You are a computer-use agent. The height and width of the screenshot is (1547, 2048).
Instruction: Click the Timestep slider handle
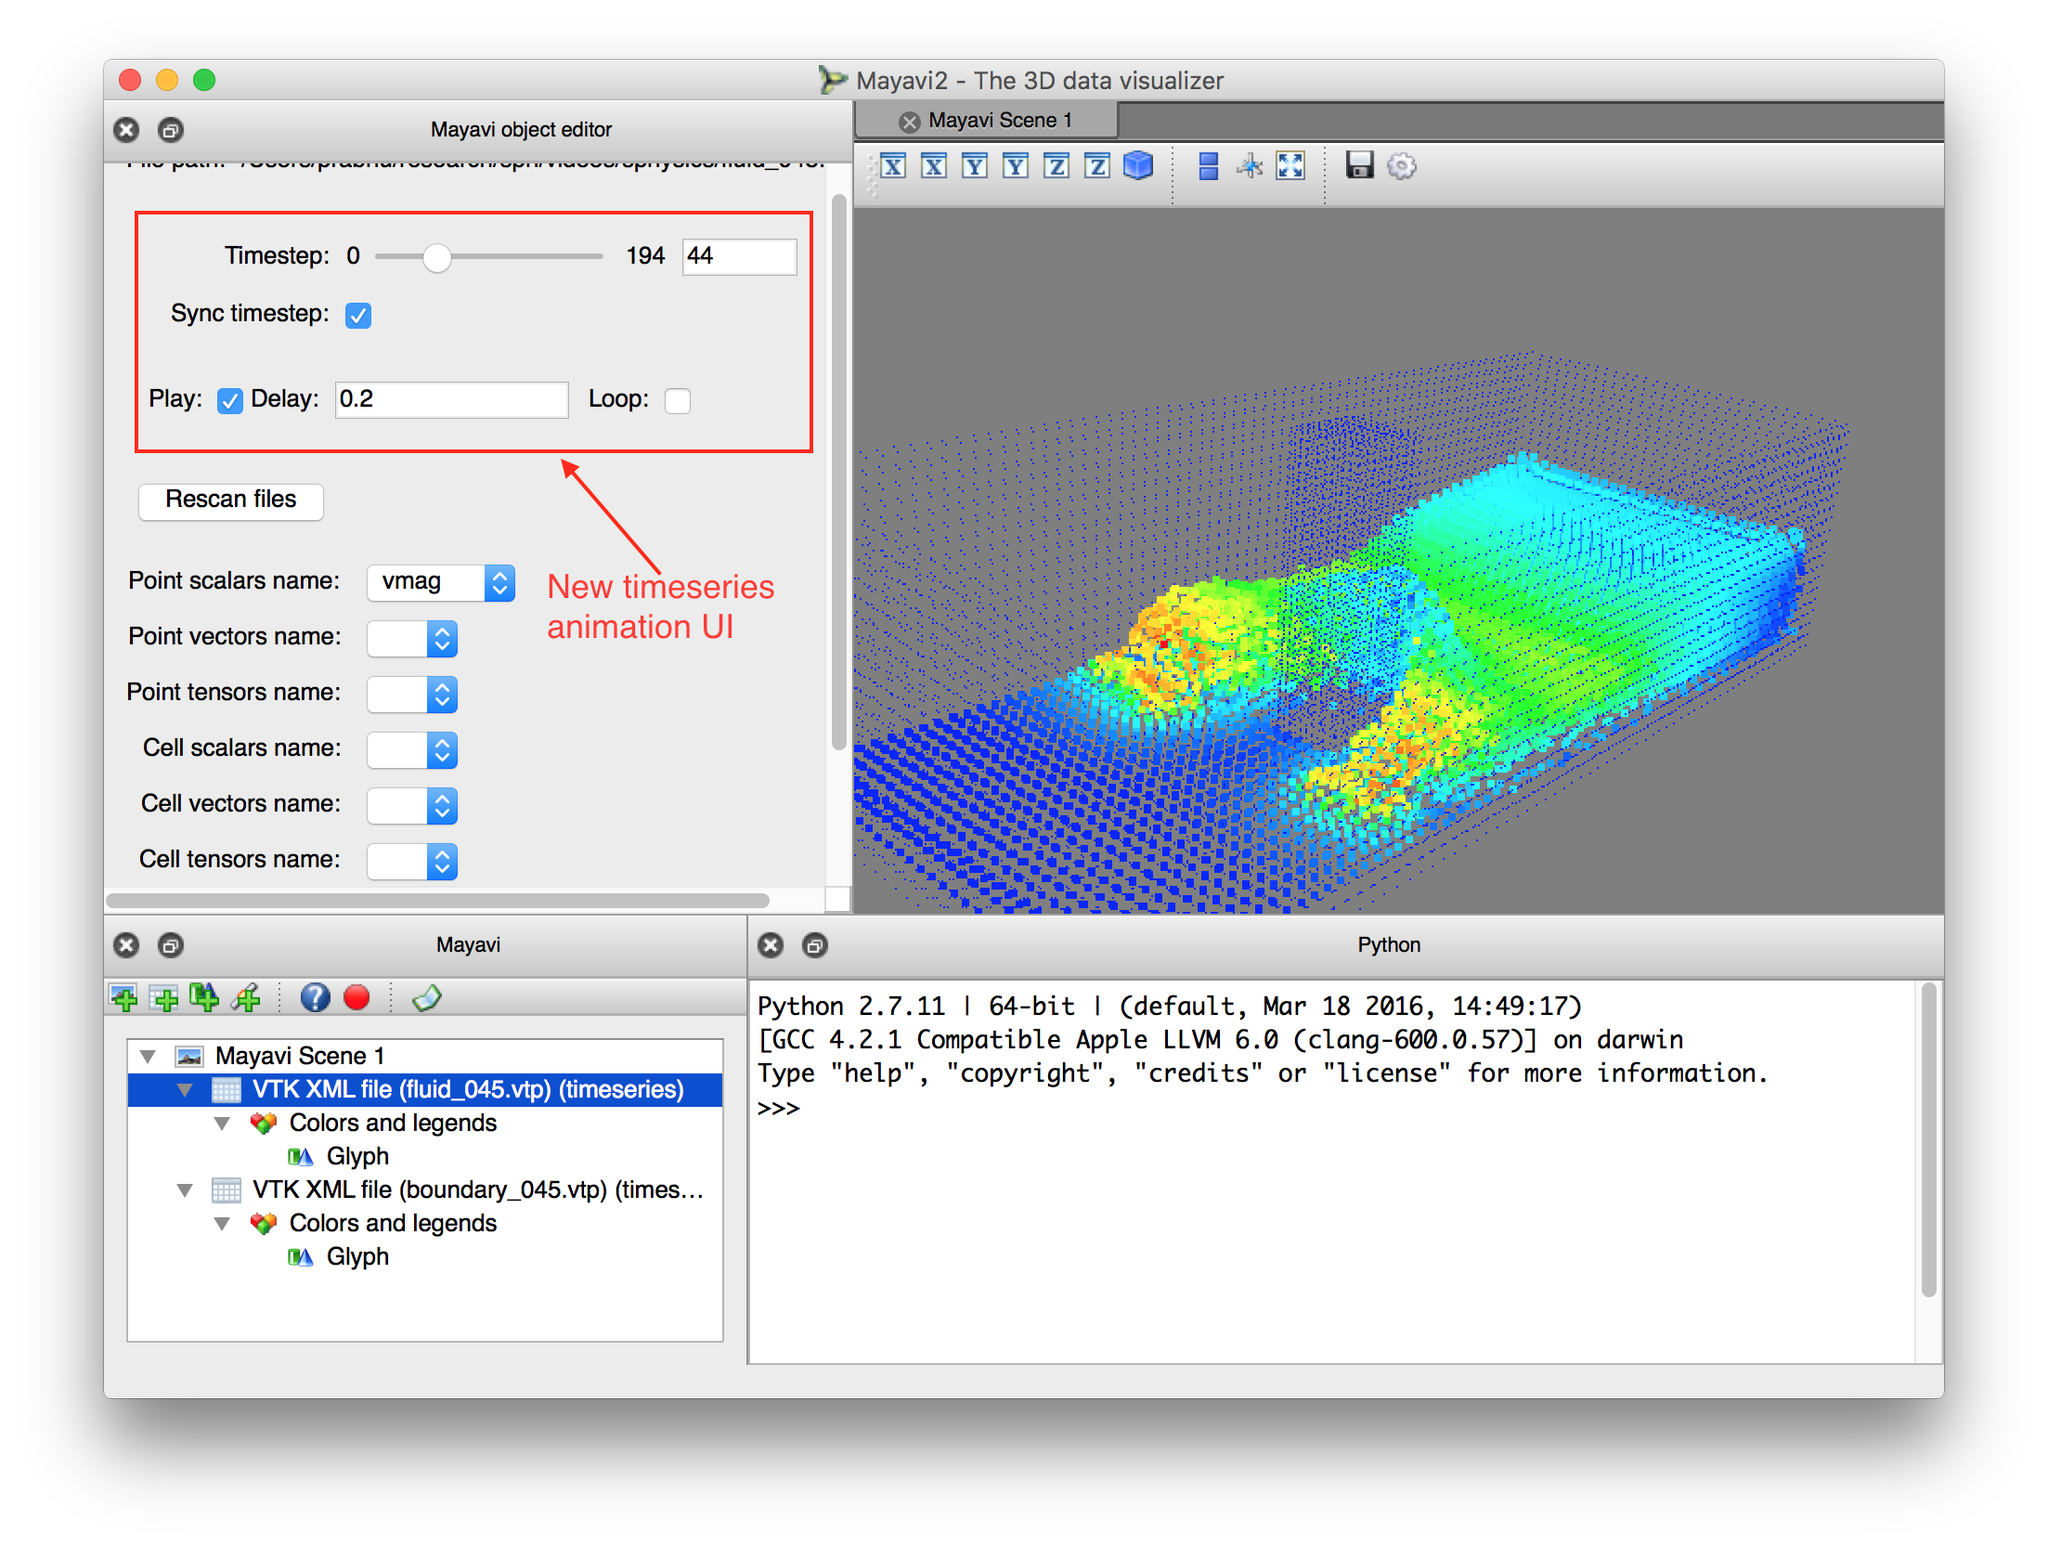click(436, 257)
